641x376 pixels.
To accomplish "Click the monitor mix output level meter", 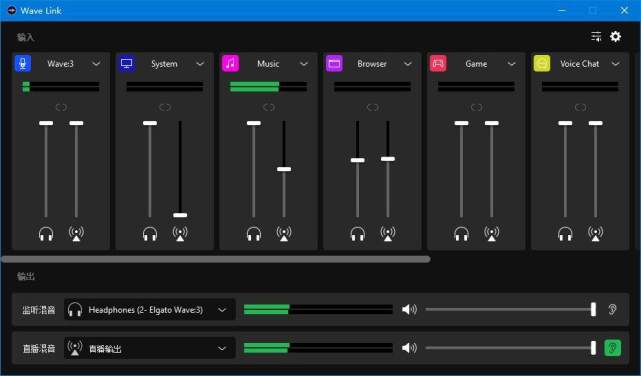I will (318, 310).
